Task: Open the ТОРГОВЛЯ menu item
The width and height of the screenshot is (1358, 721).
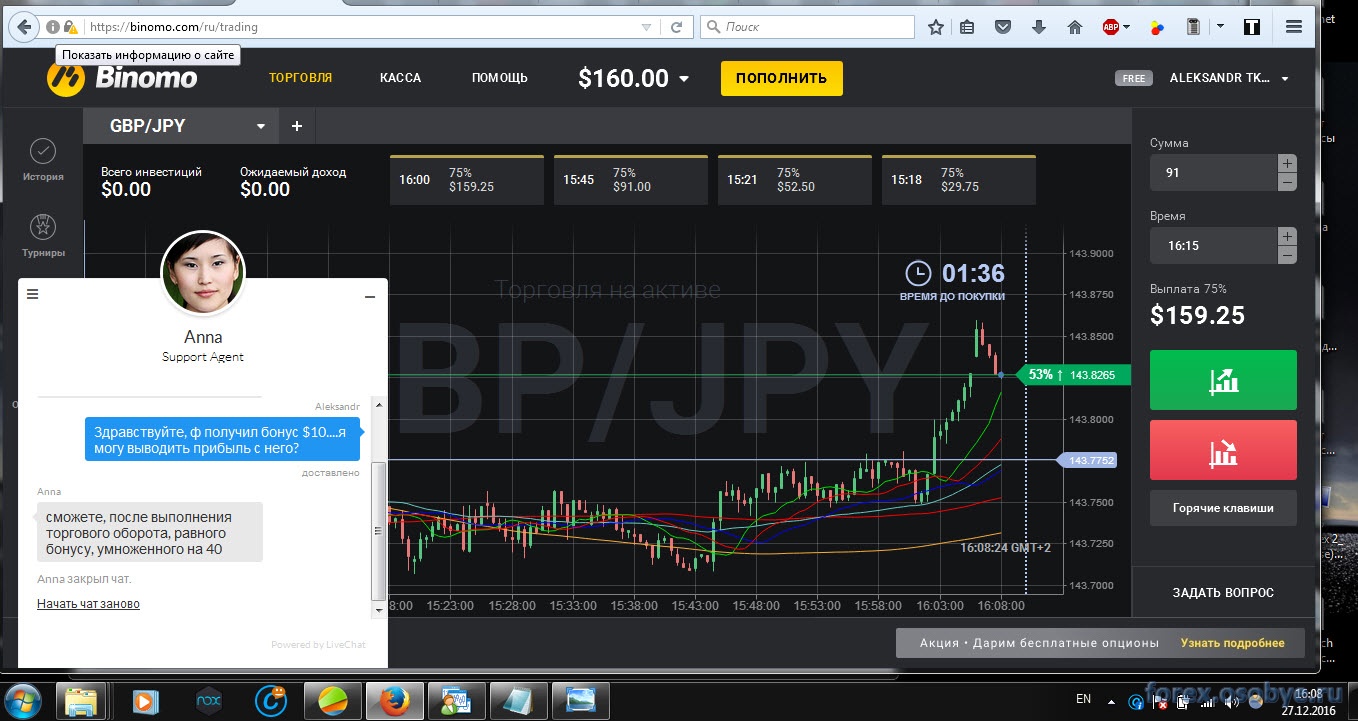Action: tap(301, 77)
